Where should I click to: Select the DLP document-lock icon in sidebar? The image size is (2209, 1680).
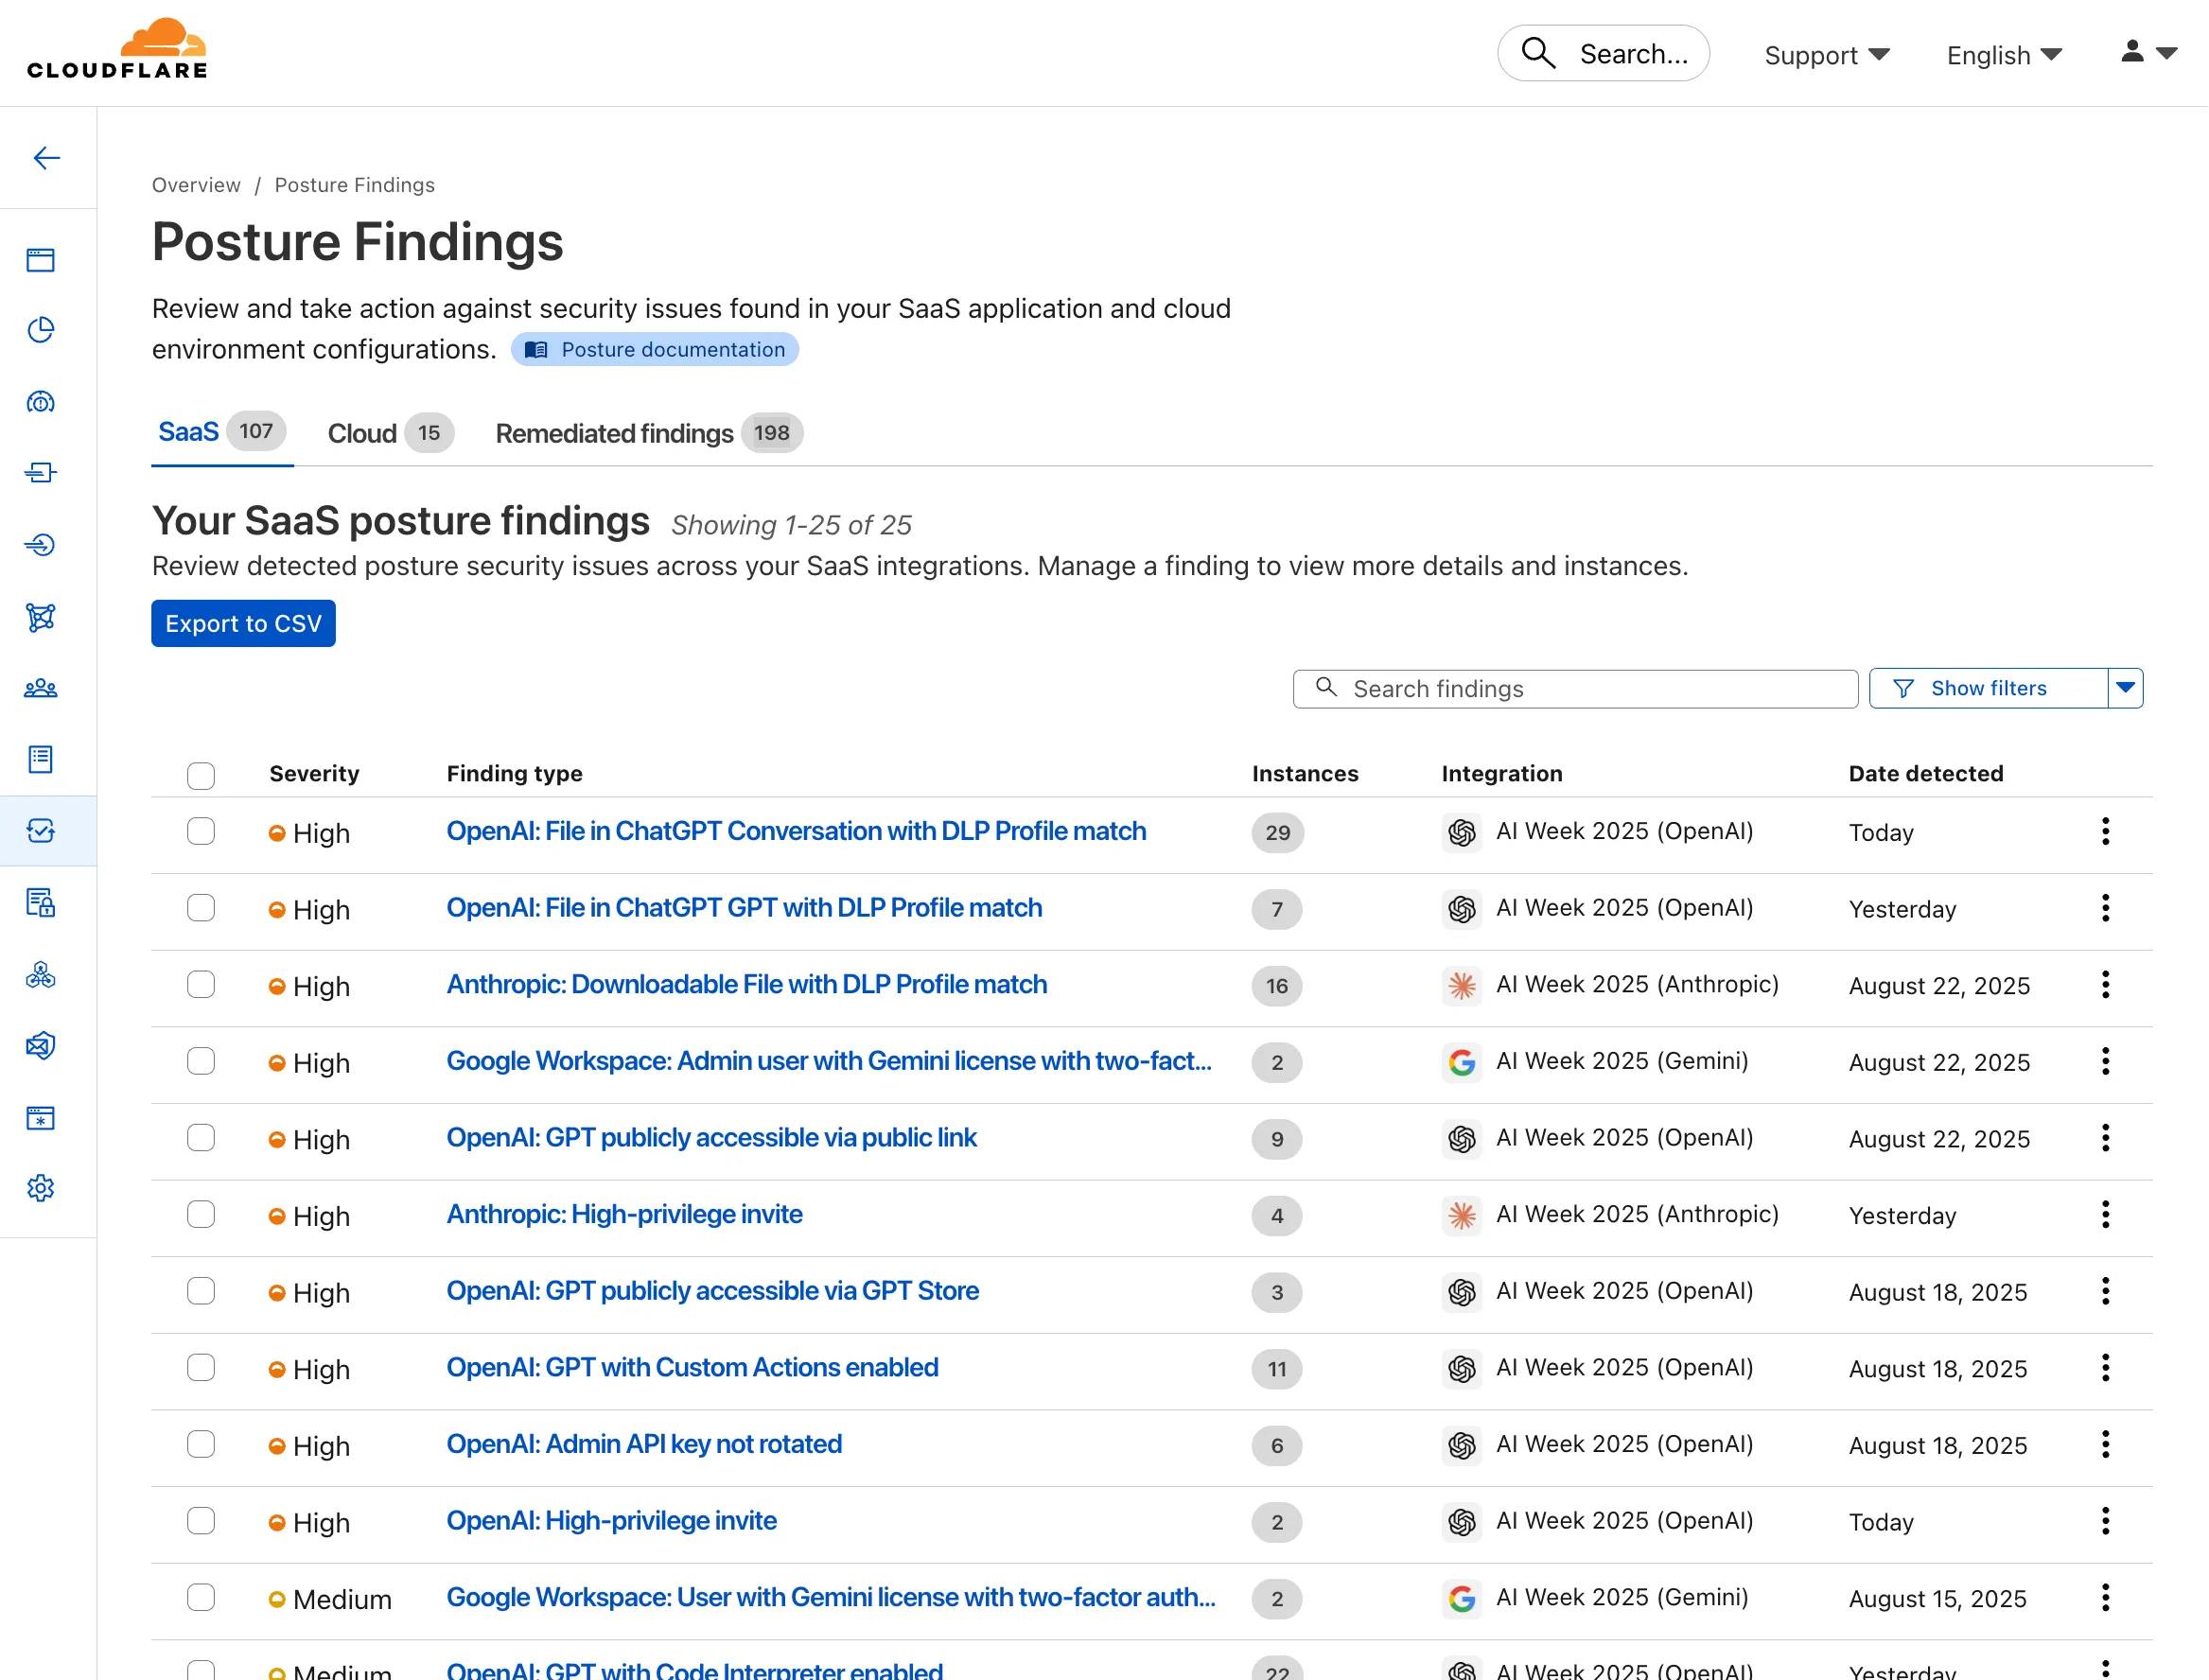click(40, 903)
